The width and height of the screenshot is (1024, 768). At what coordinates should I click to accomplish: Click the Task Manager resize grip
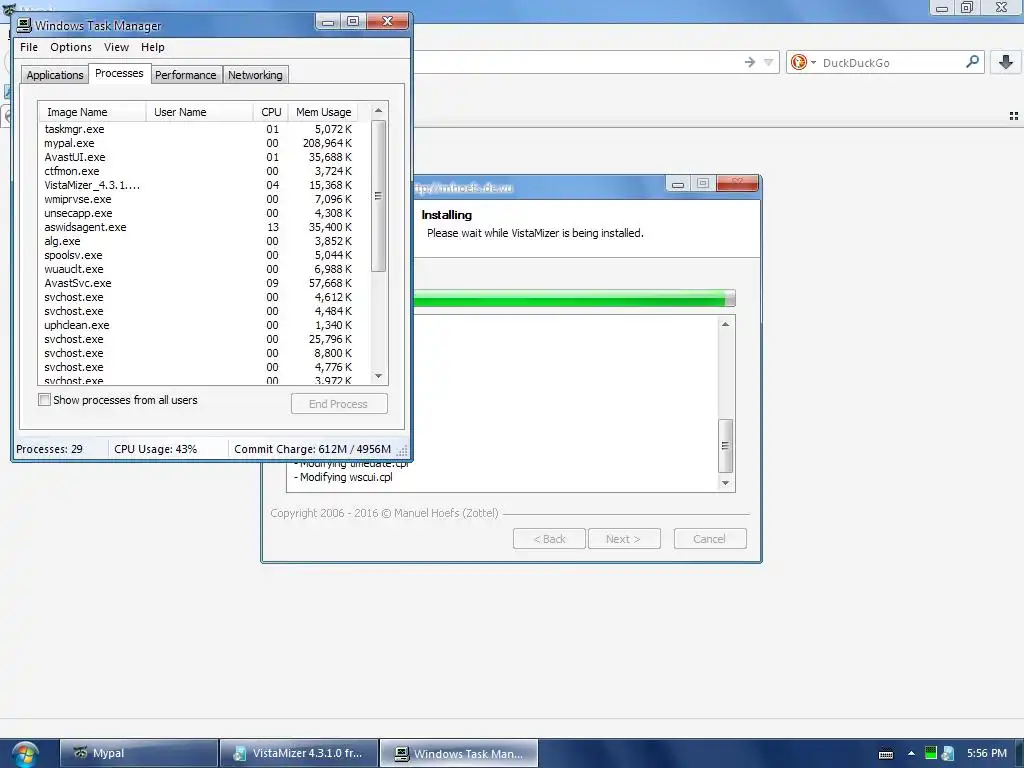tap(402, 451)
